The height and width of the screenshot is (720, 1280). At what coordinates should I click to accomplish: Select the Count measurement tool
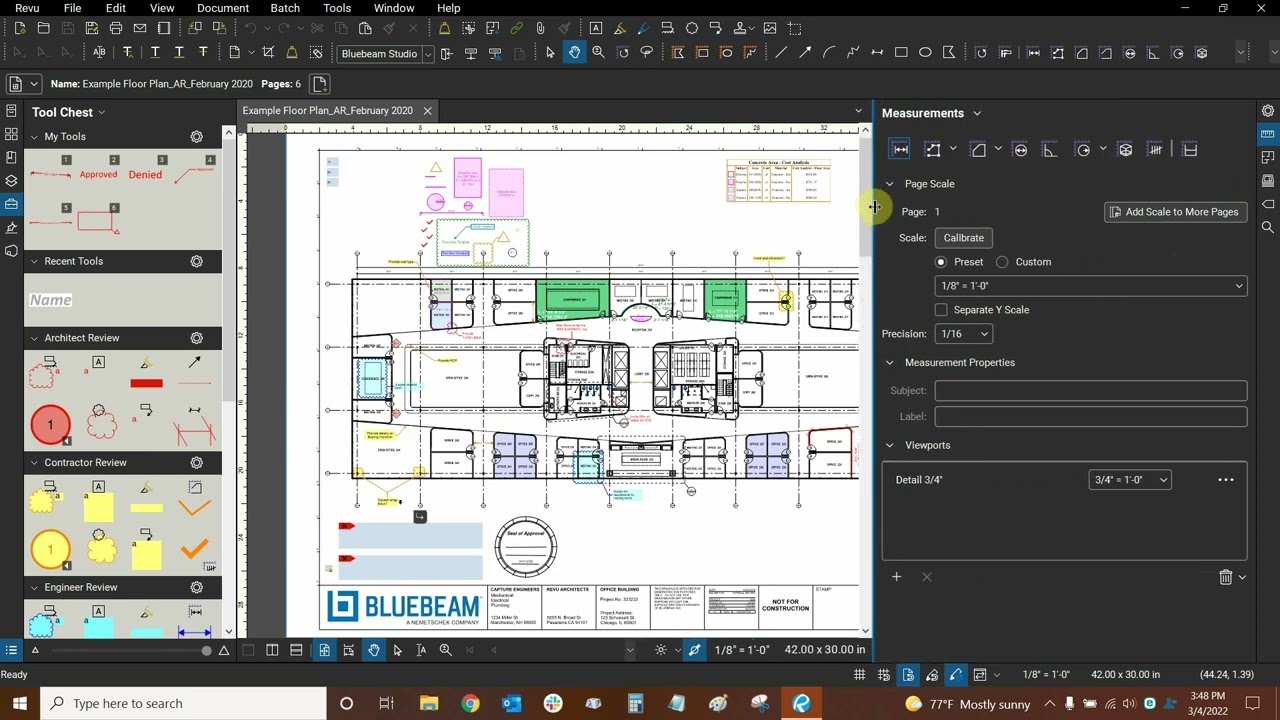(1155, 149)
